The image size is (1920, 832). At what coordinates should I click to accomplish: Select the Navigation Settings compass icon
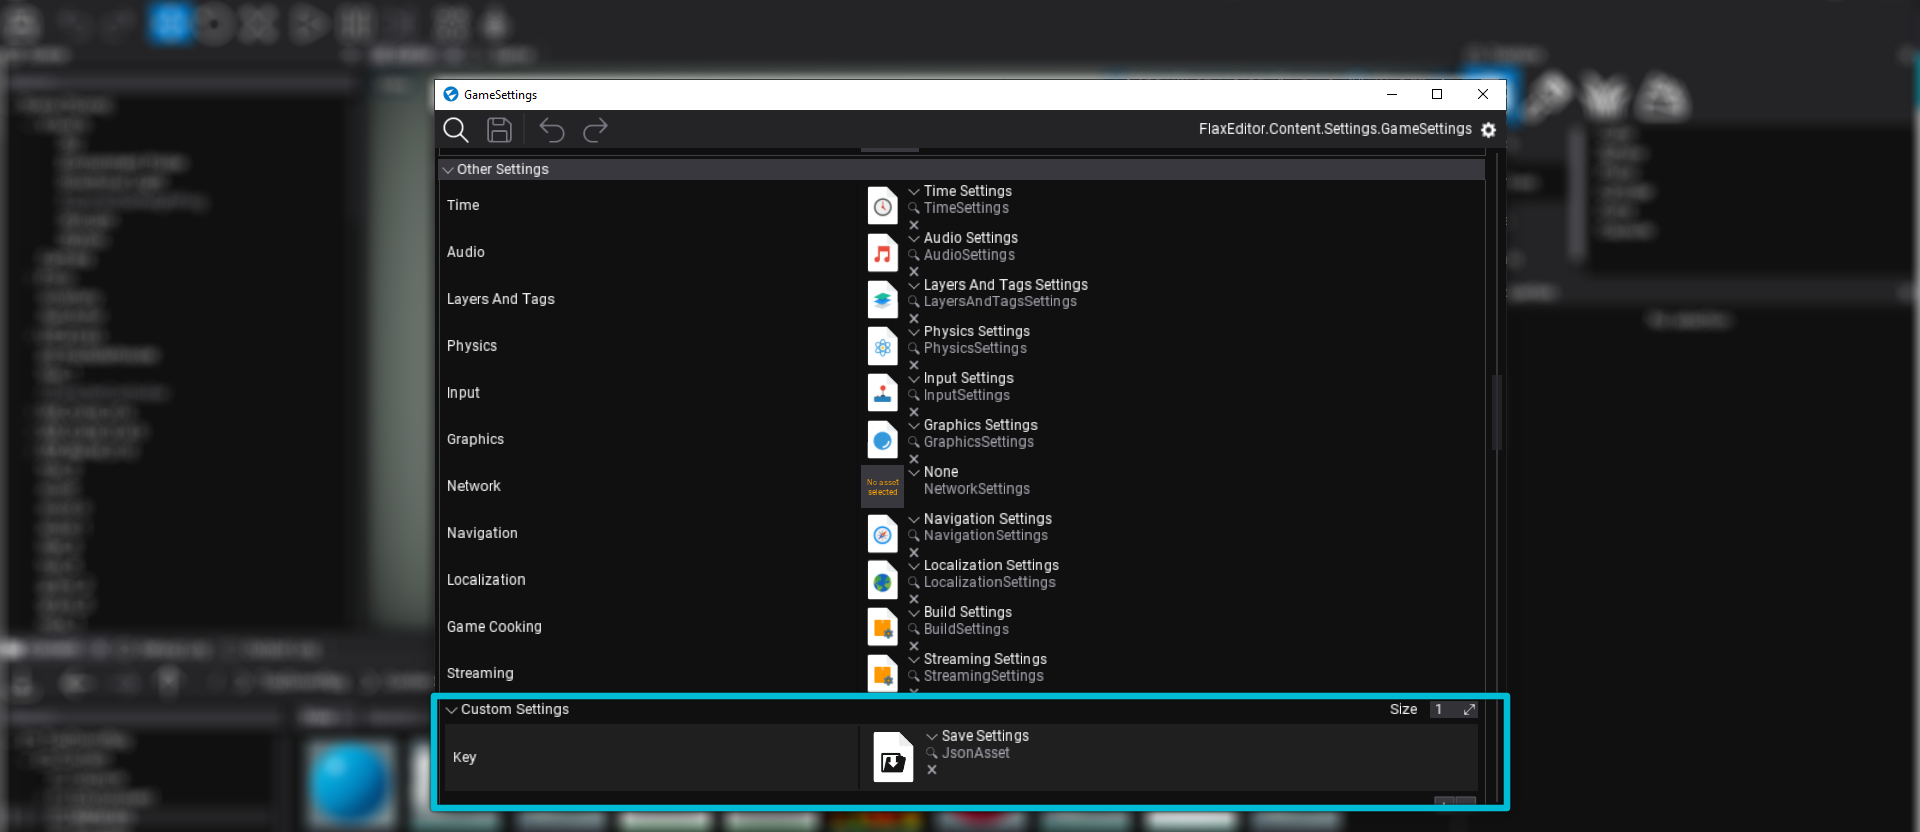pos(883,534)
